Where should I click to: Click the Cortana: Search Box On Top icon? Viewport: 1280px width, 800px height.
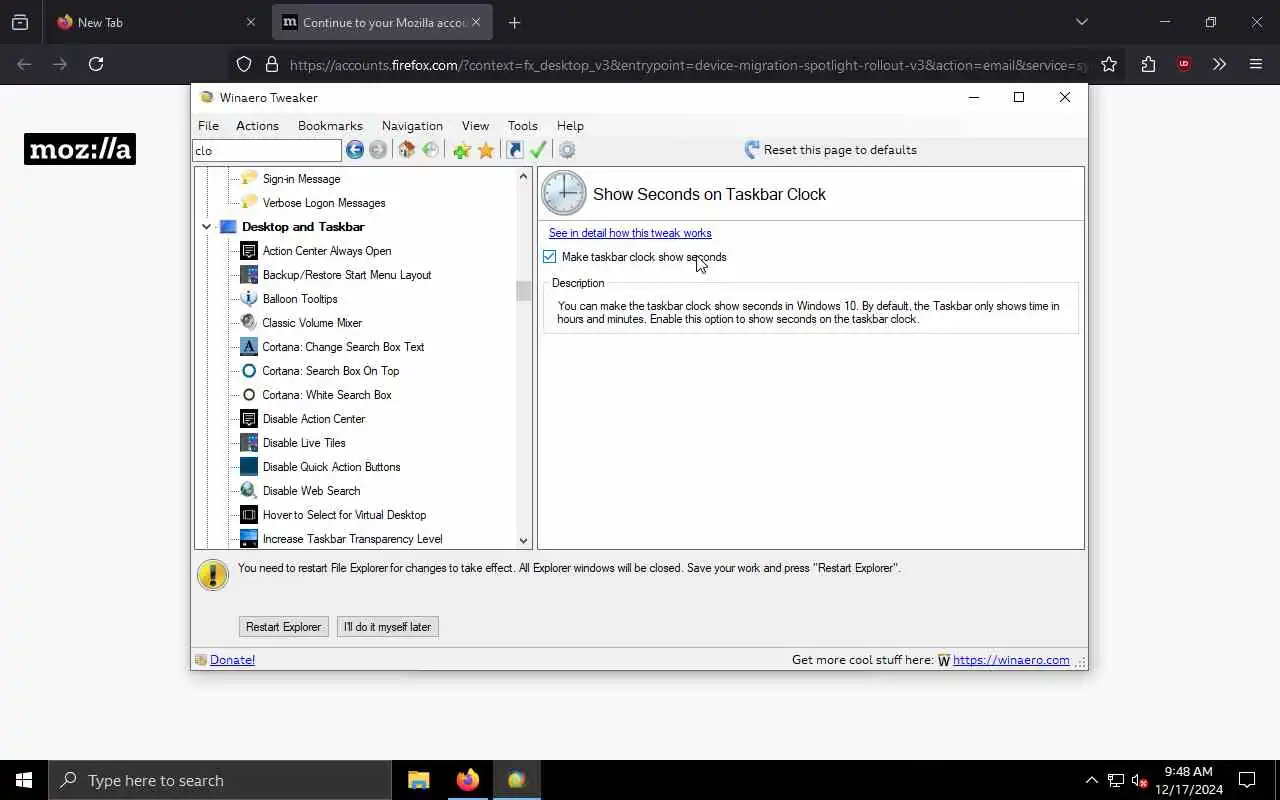click(249, 371)
